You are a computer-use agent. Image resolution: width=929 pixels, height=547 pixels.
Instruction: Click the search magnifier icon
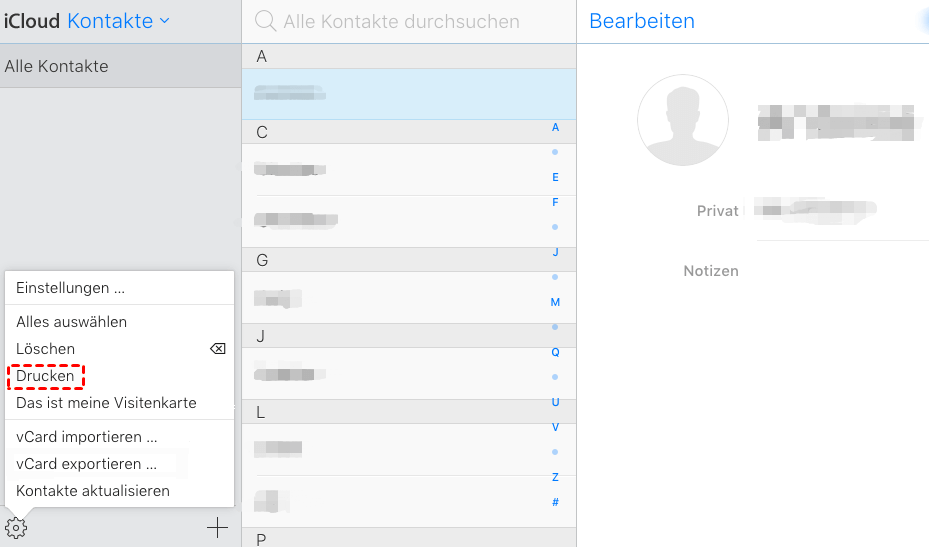point(265,21)
